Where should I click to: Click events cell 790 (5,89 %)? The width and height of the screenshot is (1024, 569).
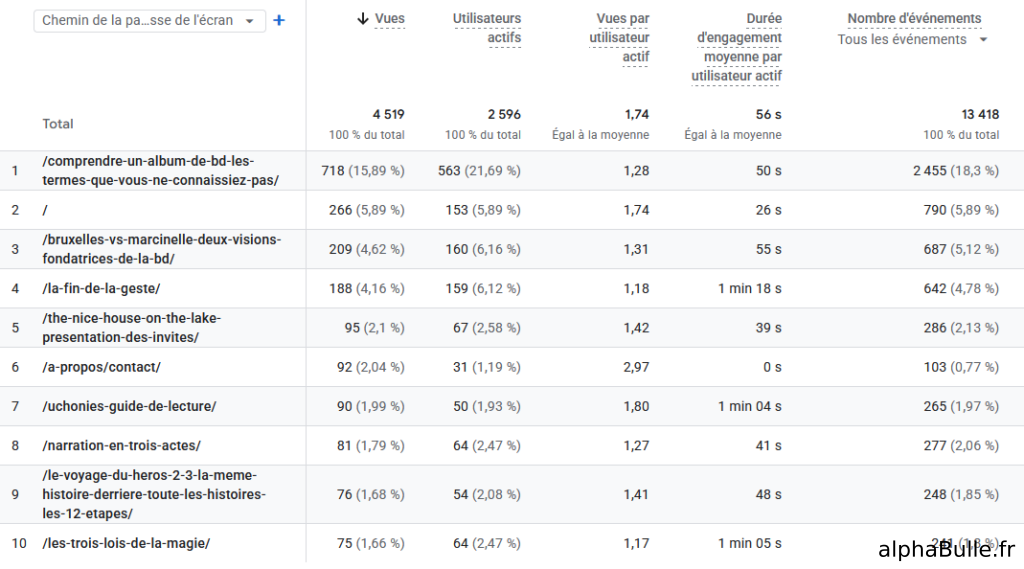[961, 210]
